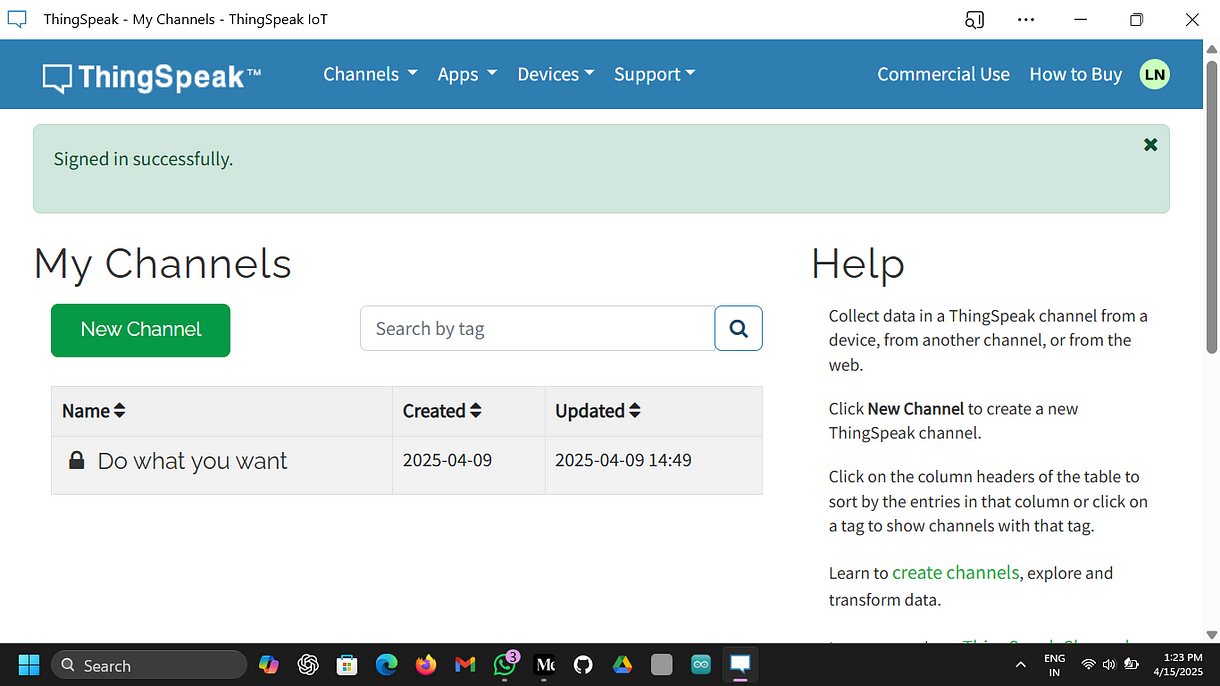Expand the Support dropdown menu

pyautogui.click(x=654, y=74)
